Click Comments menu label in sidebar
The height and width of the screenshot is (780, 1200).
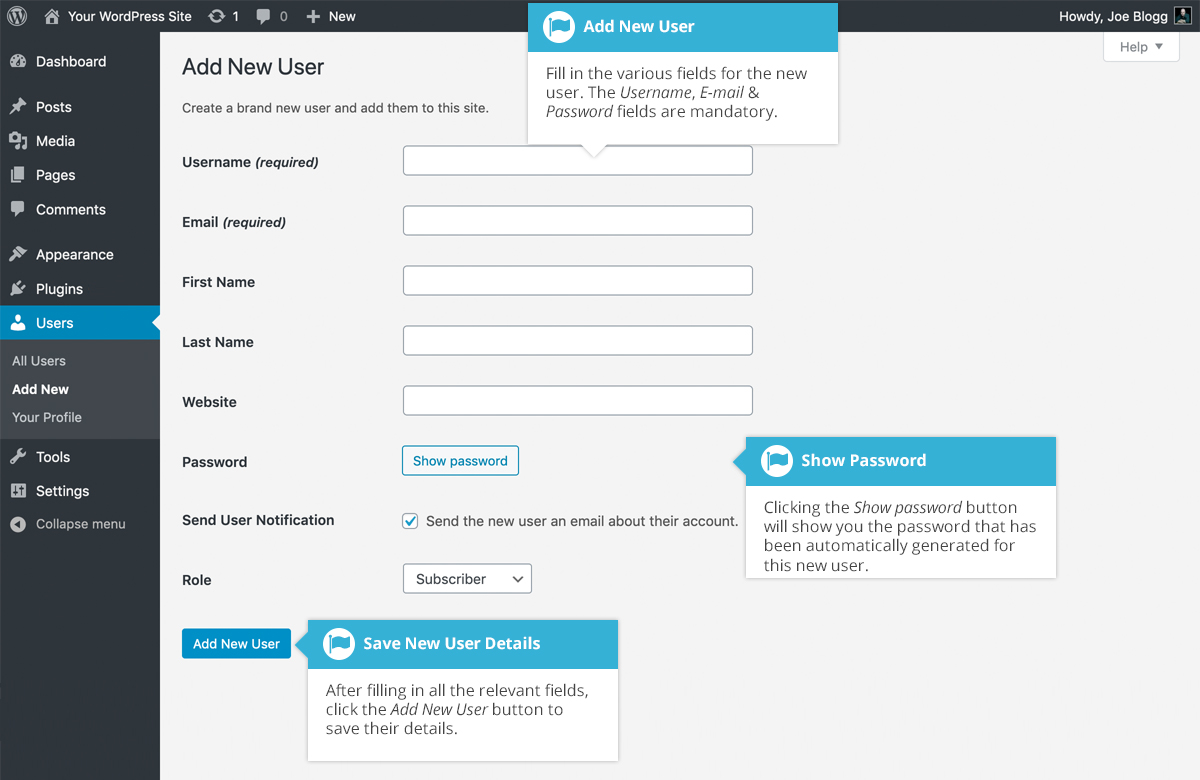tap(71, 209)
